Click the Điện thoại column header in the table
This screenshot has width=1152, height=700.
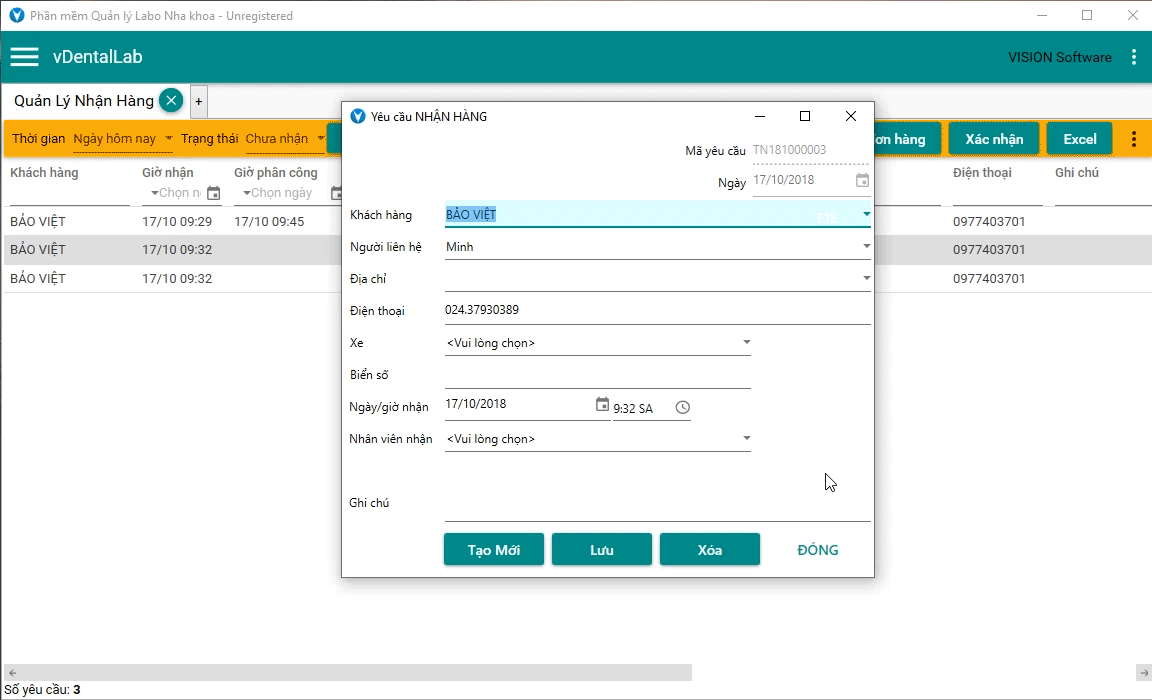tap(982, 173)
